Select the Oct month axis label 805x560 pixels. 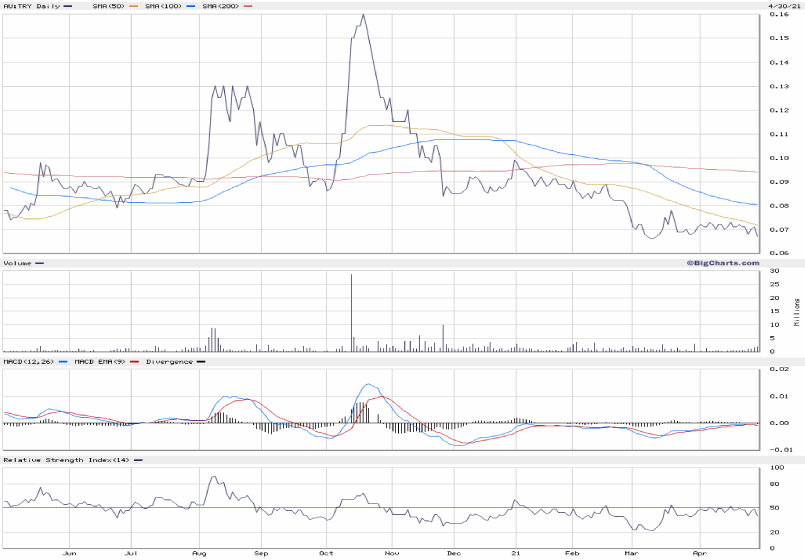pos(326,551)
